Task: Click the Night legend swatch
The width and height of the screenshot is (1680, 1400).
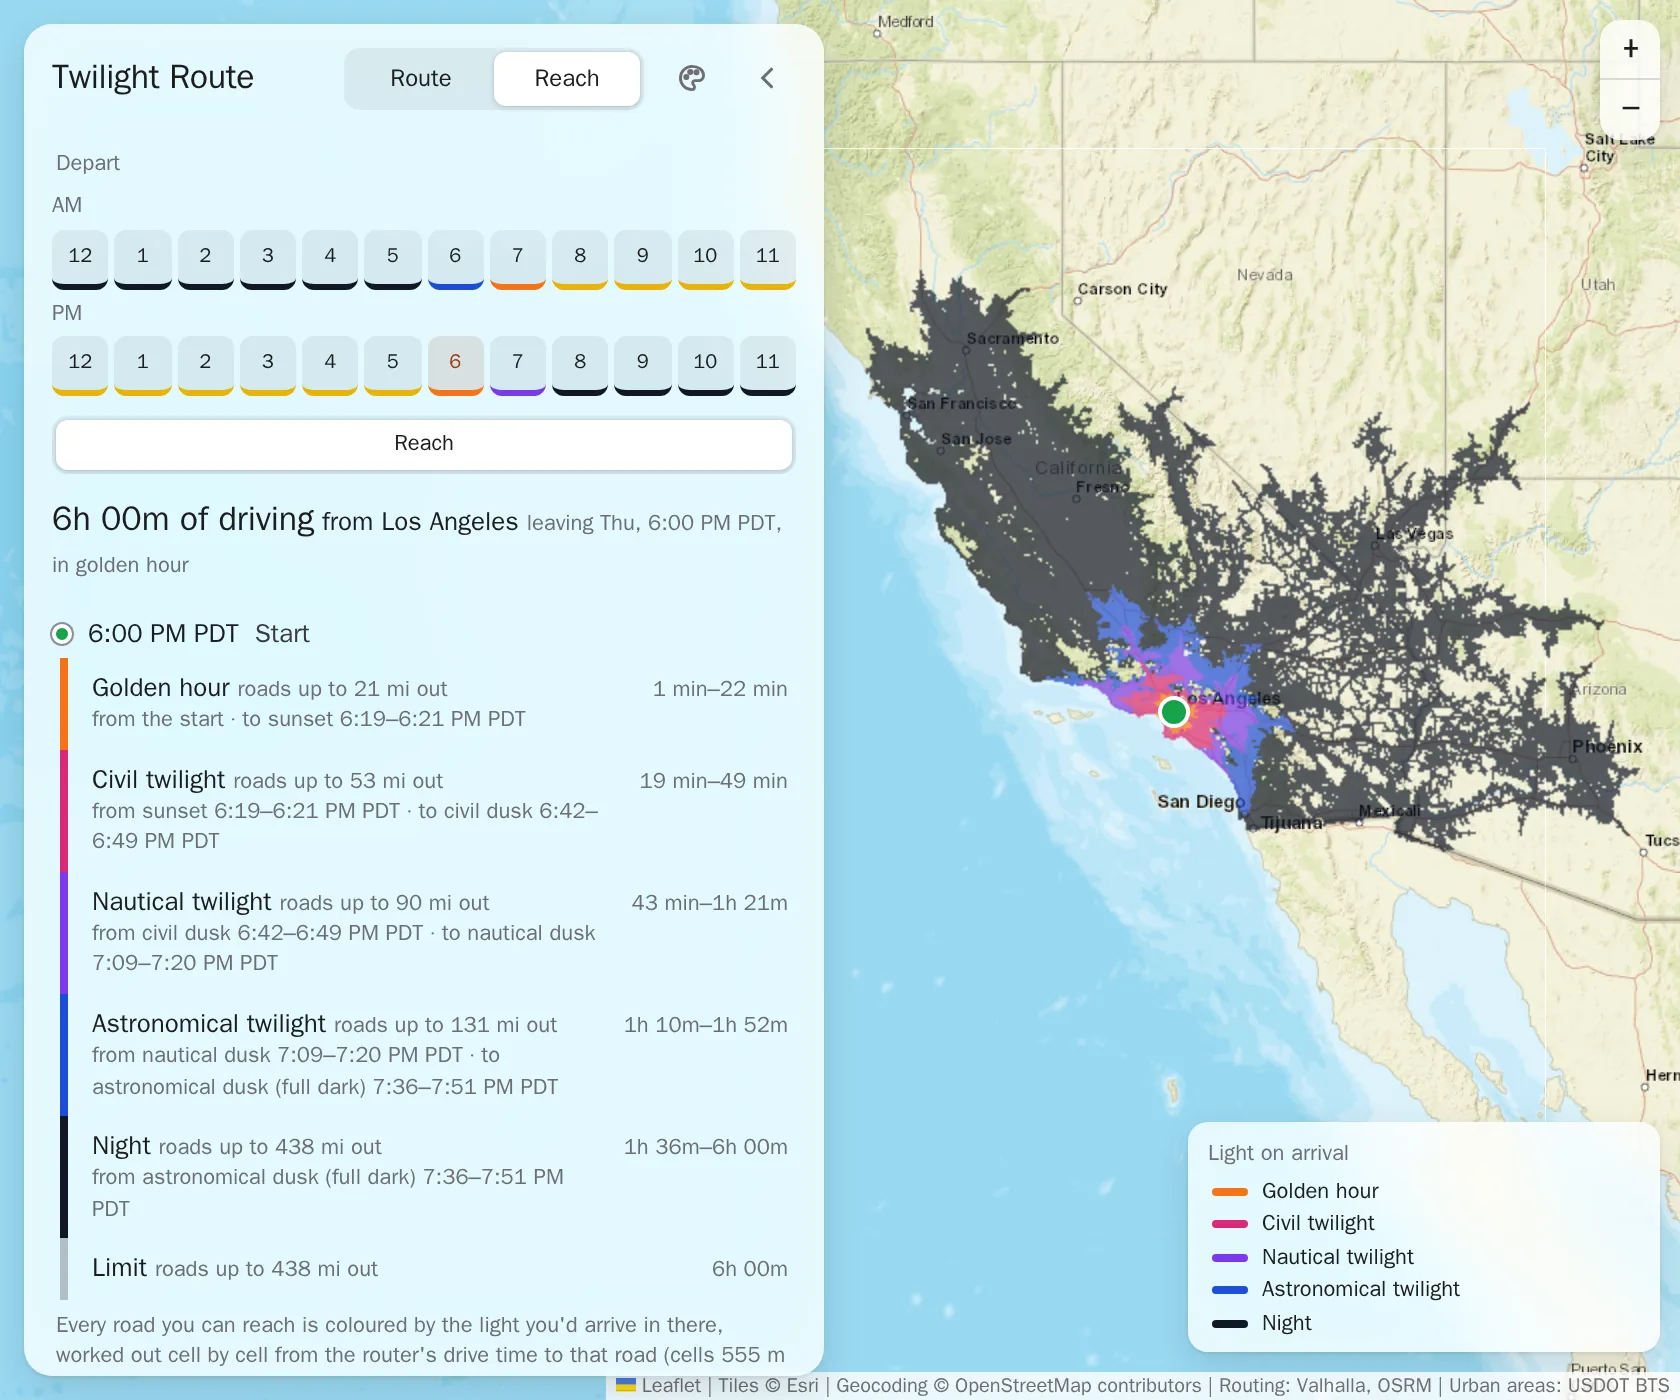Action: coord(1230,1324)
